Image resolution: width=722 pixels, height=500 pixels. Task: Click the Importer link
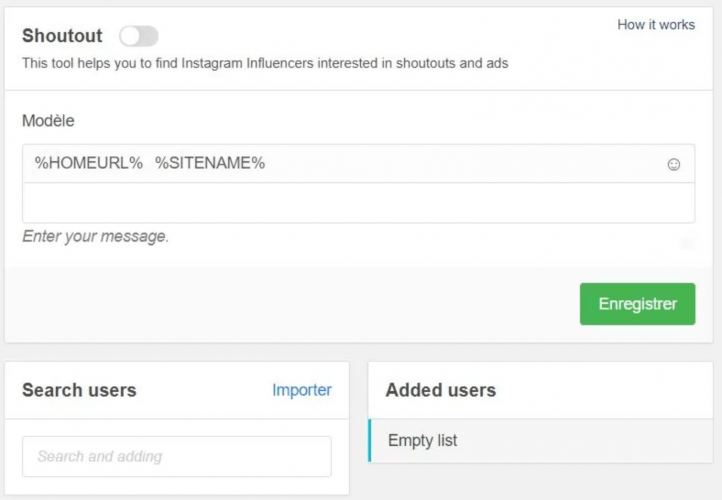tap(302, 390)
